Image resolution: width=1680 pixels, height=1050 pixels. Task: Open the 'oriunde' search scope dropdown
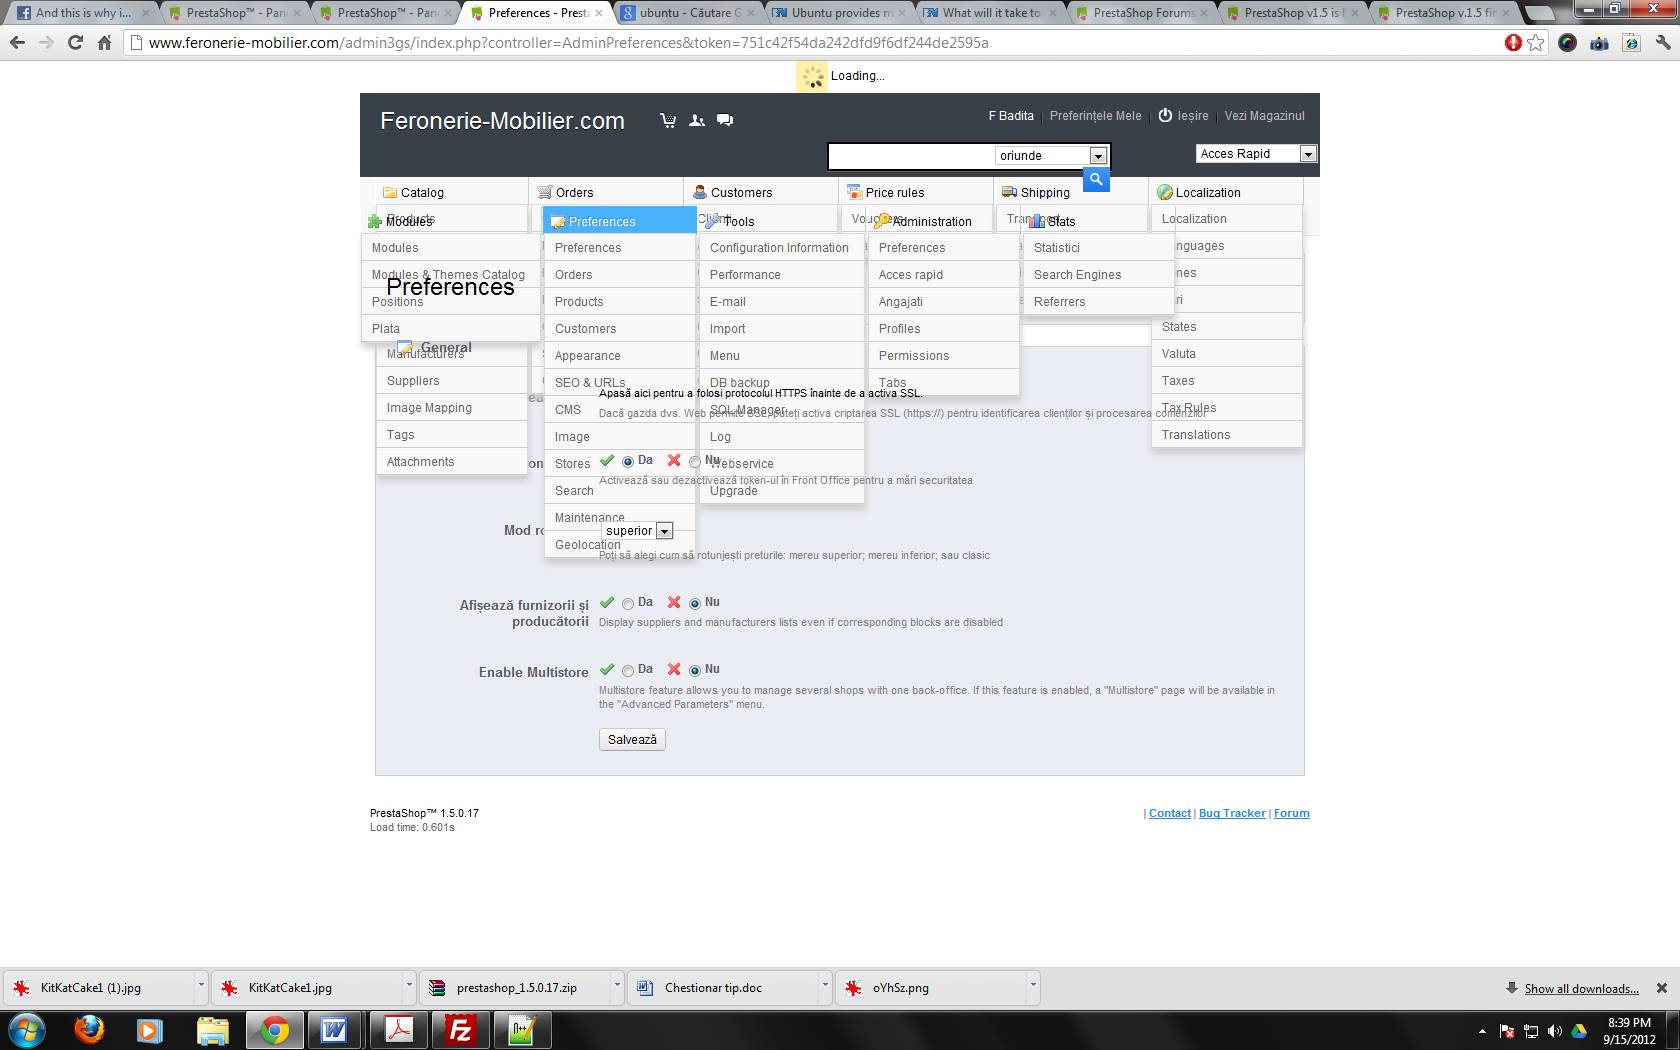[x=1051, y=156]
